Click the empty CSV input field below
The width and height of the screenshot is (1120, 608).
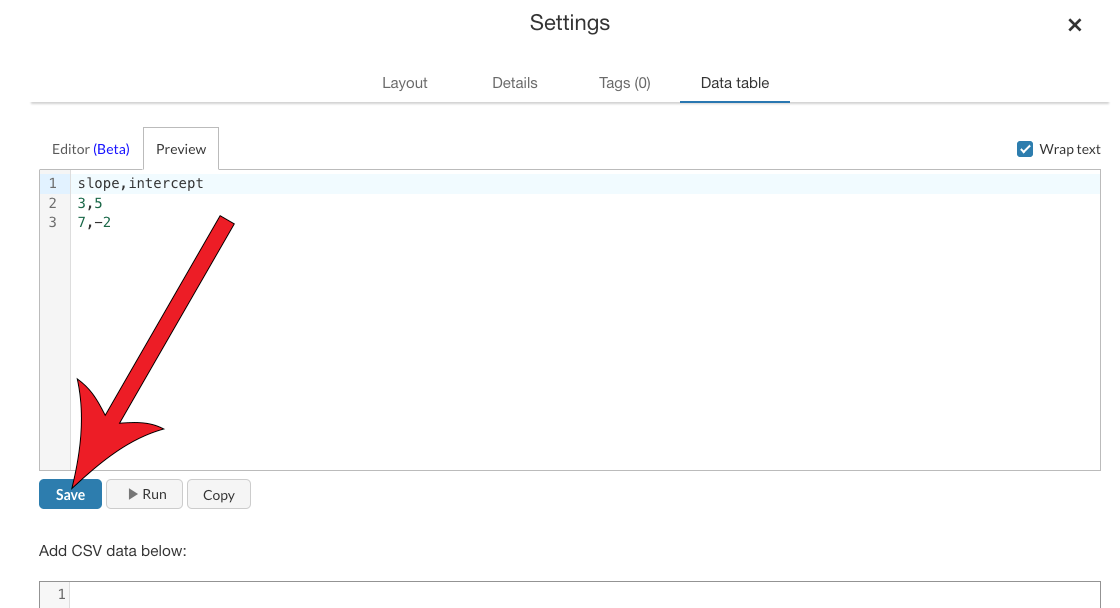[x=400, y=598]
